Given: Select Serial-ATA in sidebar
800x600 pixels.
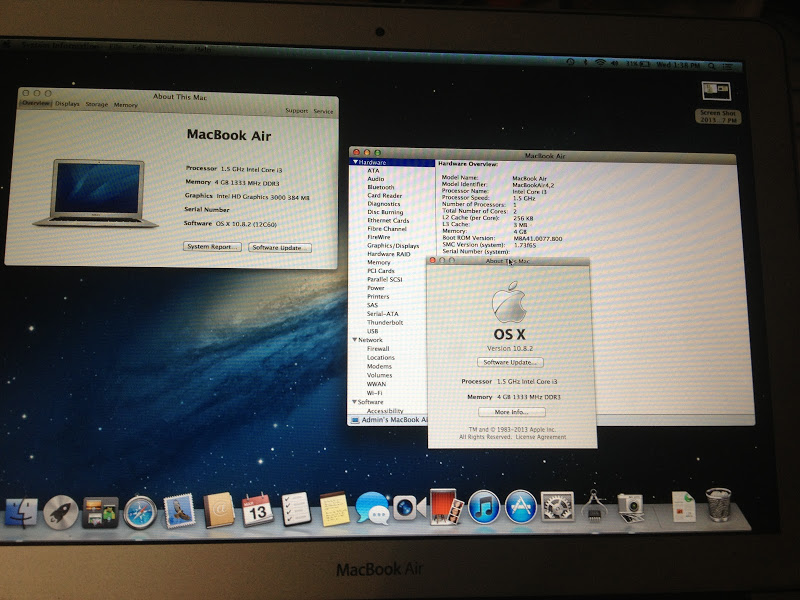Looking at the screenshot, I should 383,314.
